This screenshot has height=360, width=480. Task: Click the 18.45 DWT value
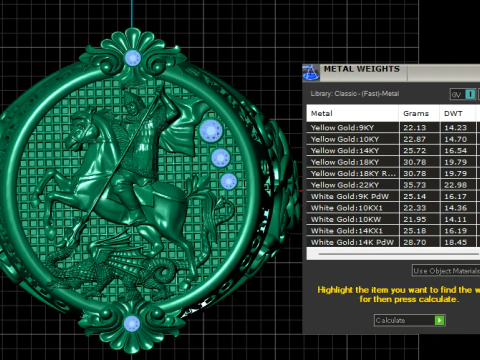[x=455, y=242]
